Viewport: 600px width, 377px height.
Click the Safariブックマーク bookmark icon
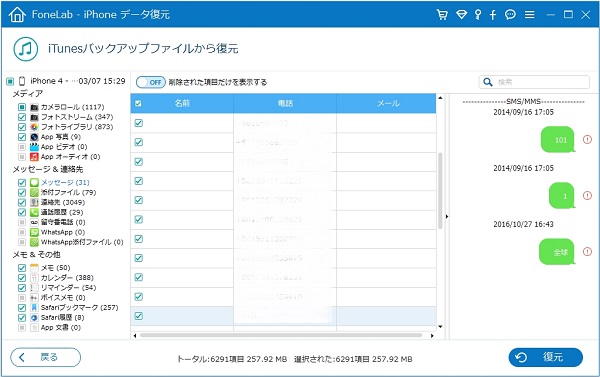tap(34, 308)
